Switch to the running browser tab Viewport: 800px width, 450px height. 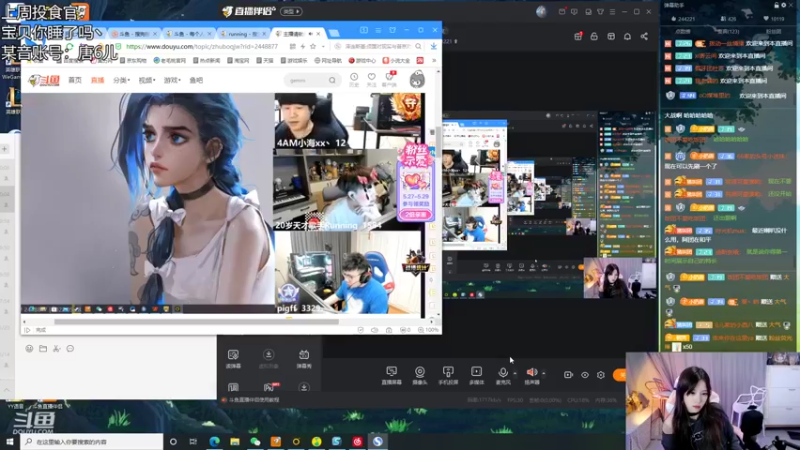point(244,34)
